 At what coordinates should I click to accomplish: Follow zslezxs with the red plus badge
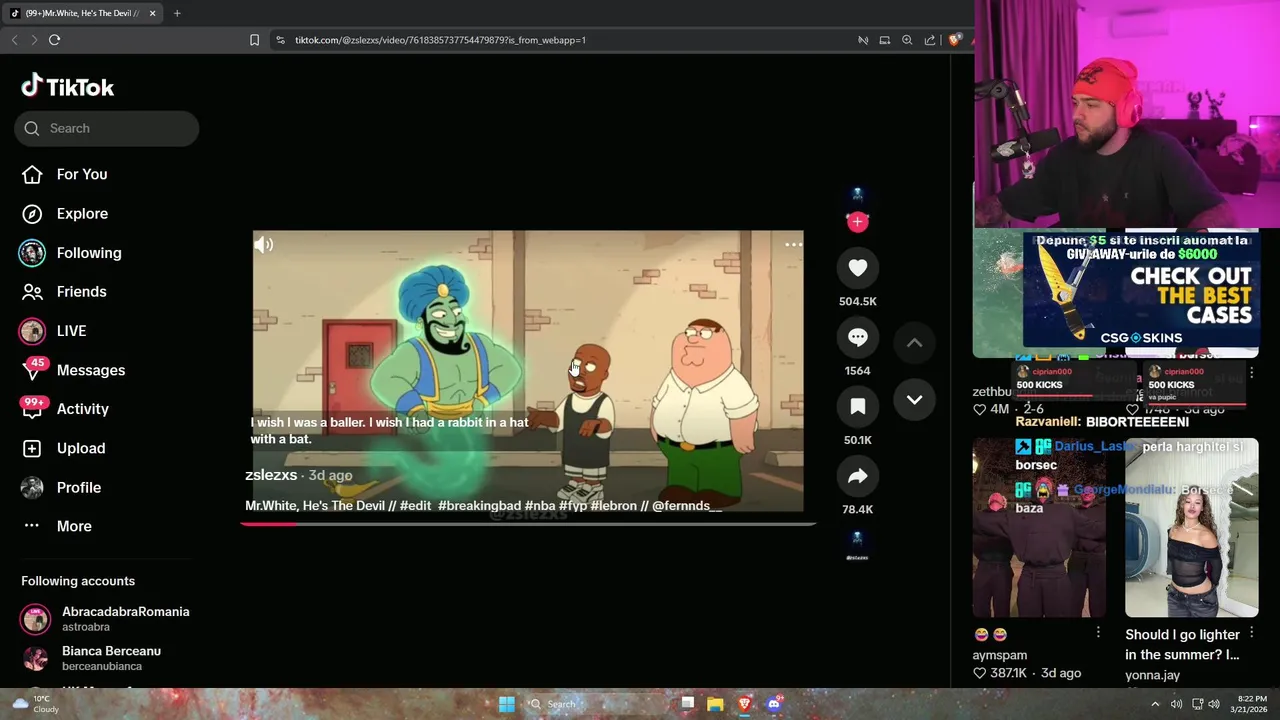coord(857,222)
